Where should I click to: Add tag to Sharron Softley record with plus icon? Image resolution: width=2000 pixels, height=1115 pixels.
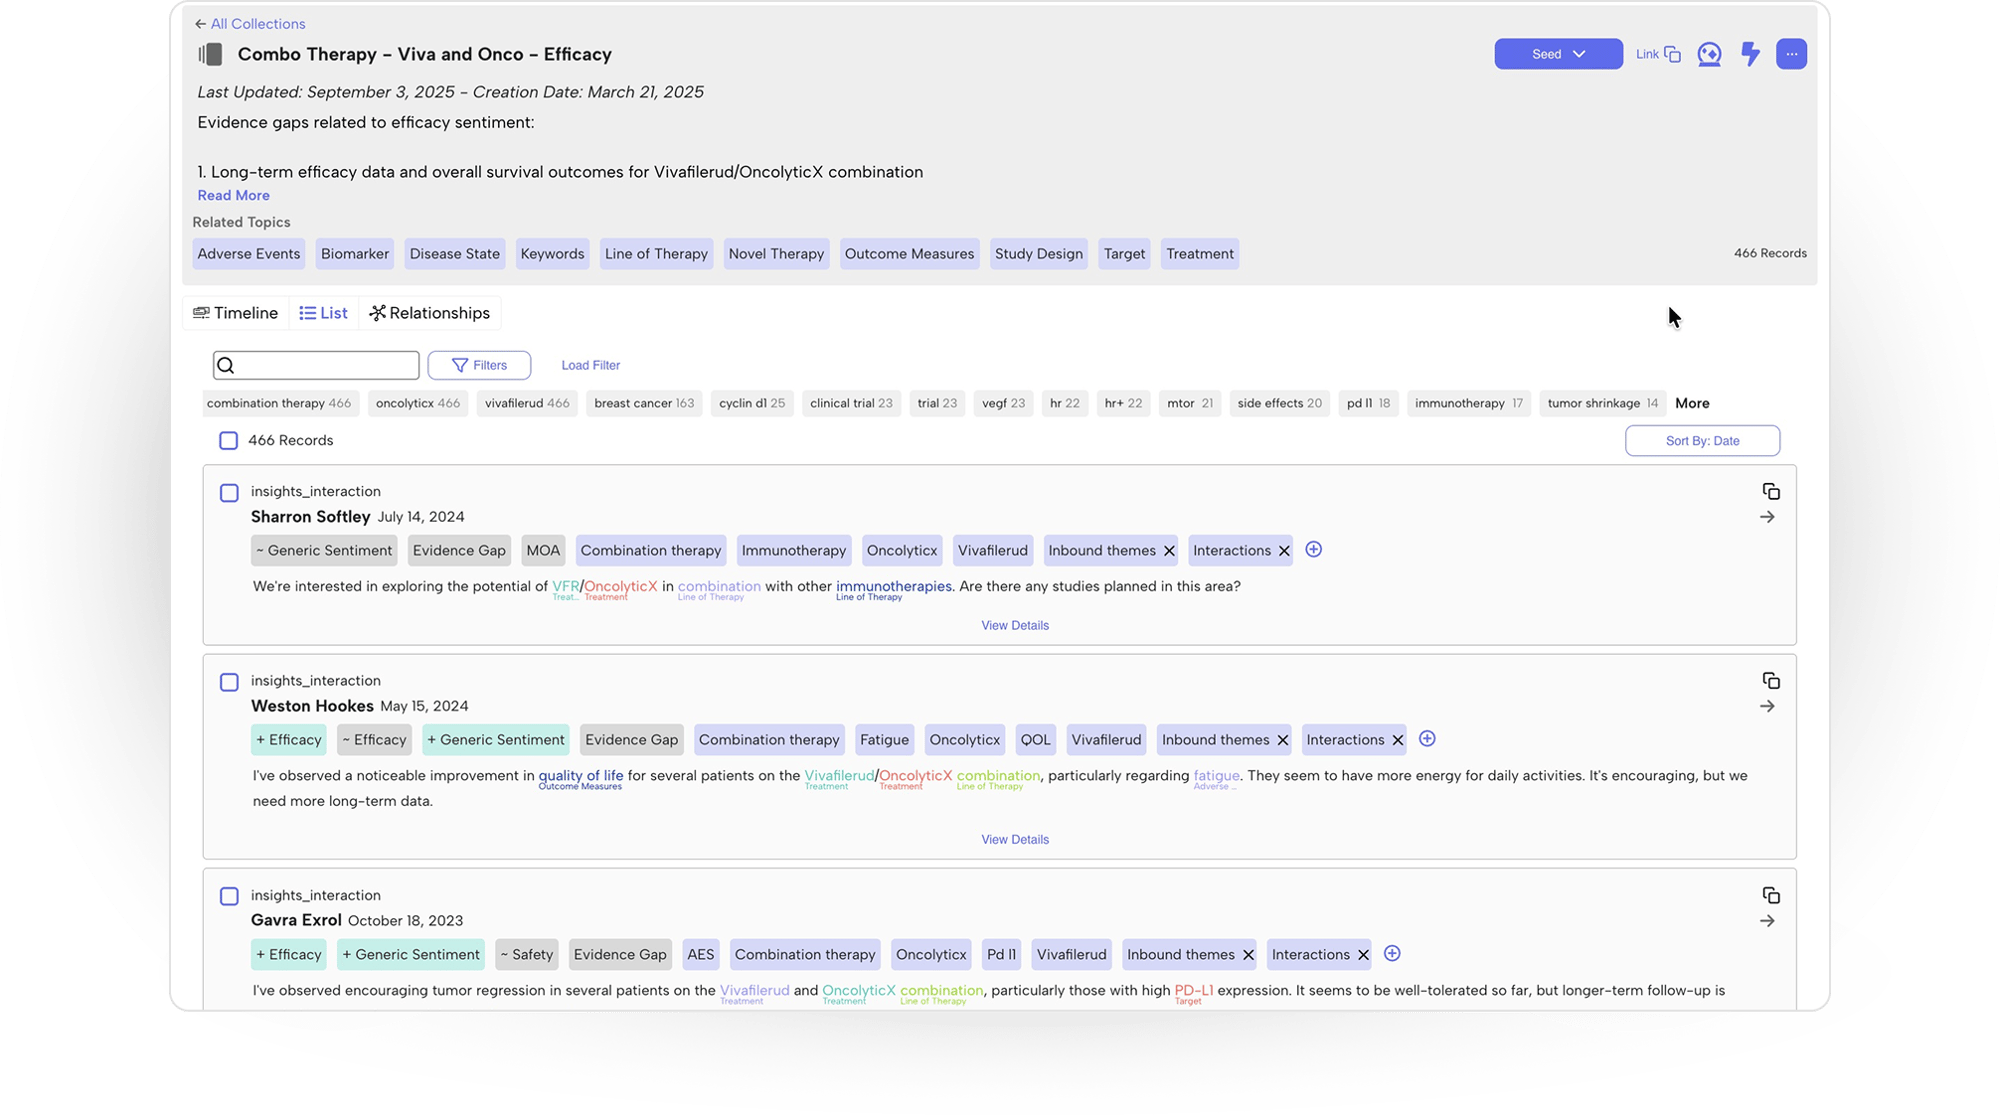point(1313,550)
